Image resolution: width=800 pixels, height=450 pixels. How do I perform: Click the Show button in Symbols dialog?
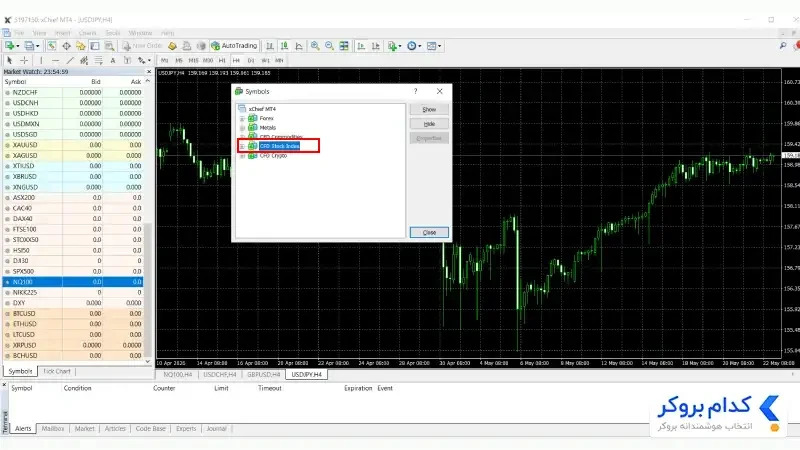pyautogui.click(x=429, y=110)
